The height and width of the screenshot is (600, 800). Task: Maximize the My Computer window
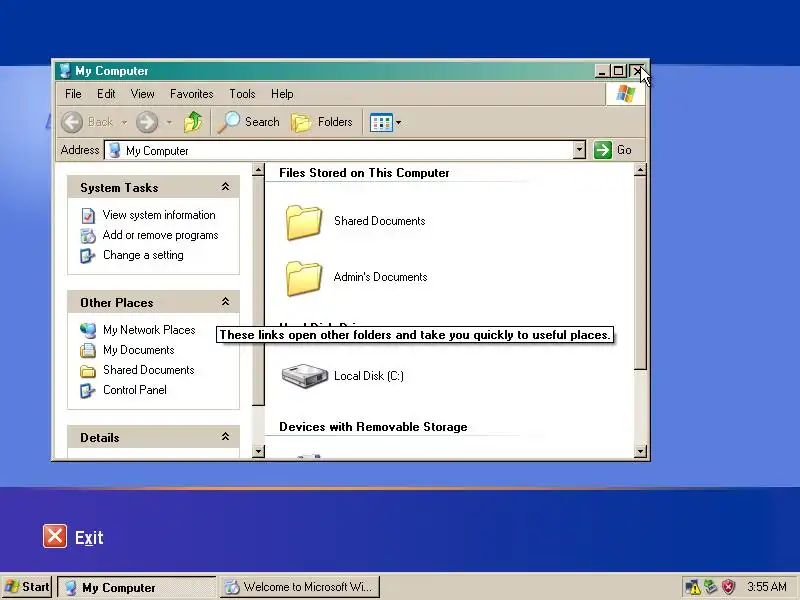click(x=618, y=71)
